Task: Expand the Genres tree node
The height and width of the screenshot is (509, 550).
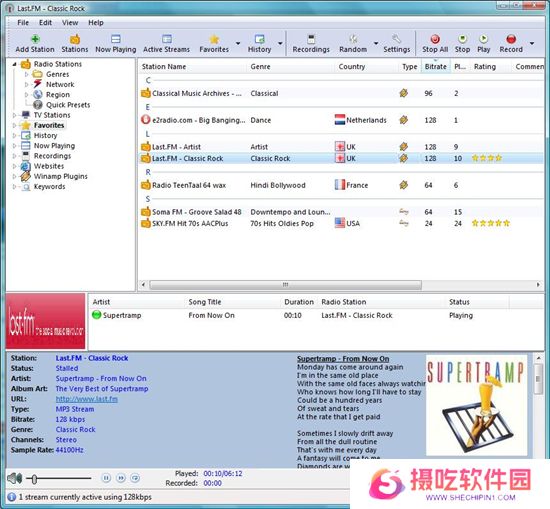Action: 27,74
